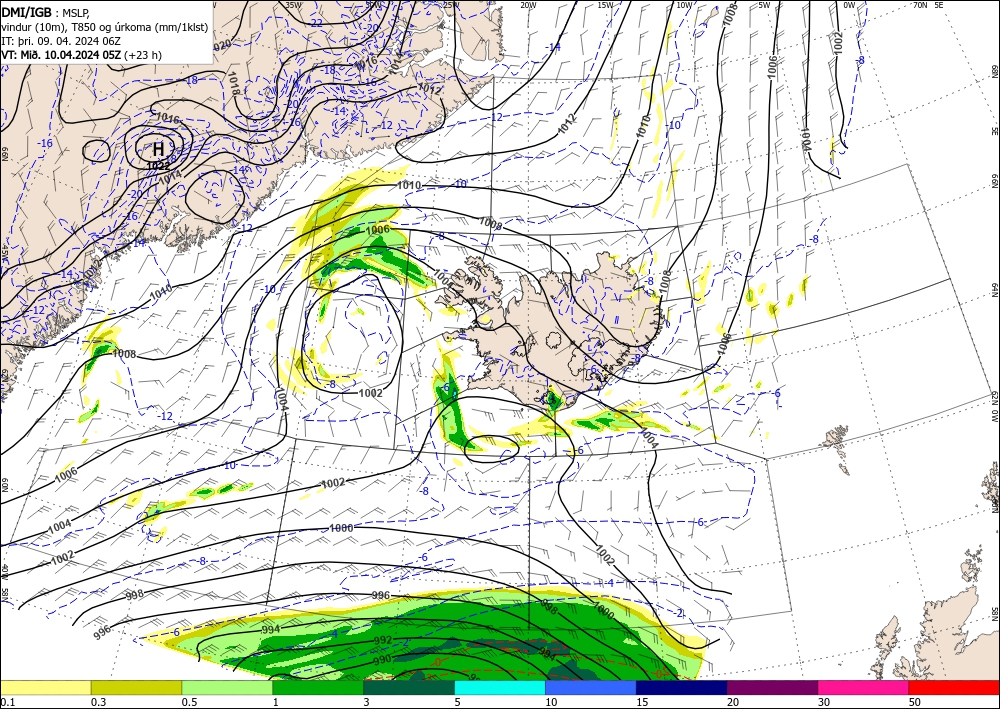
Task: Select the purple 20–30 legend swatch
Action: pos(772,687)
